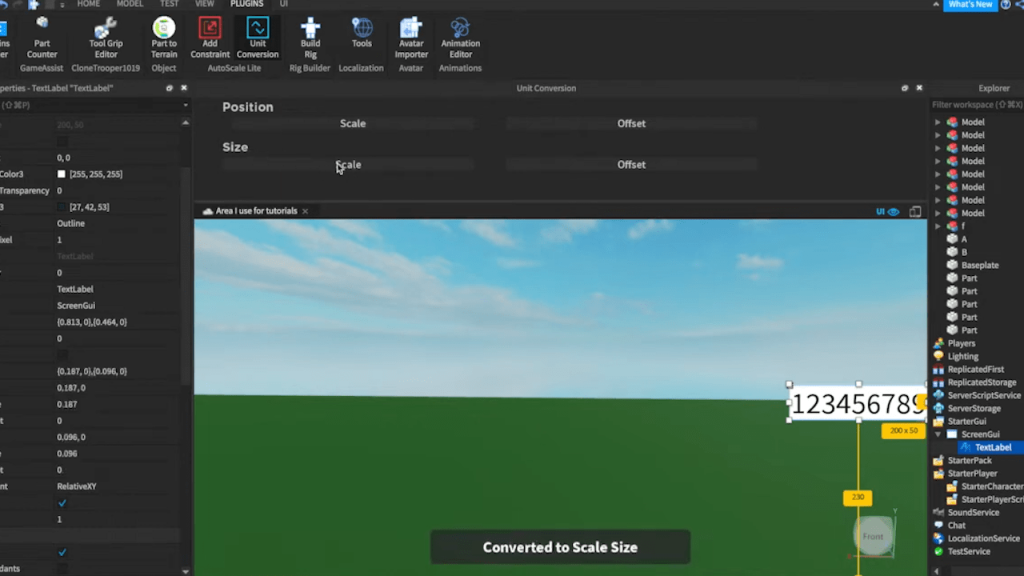Viewport: 1024px width, 576px height.
Task: Select StarterGui in Explorer
Action: (967, 421)
